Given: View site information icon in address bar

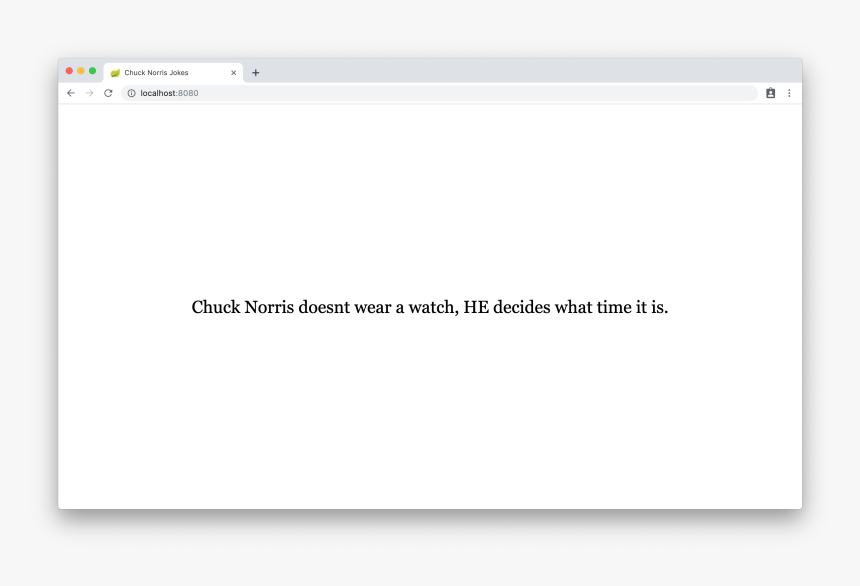Looking at the screenshot, I should [x=131, y=93].
